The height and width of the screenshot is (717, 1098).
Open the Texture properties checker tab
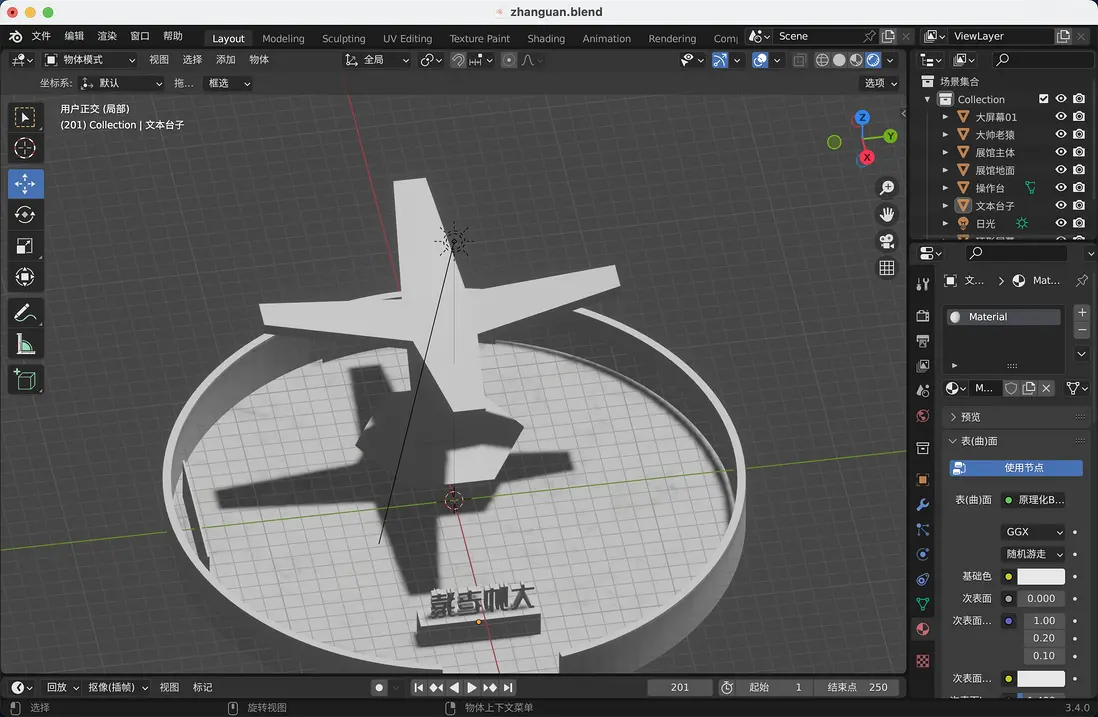coord(922,660)
